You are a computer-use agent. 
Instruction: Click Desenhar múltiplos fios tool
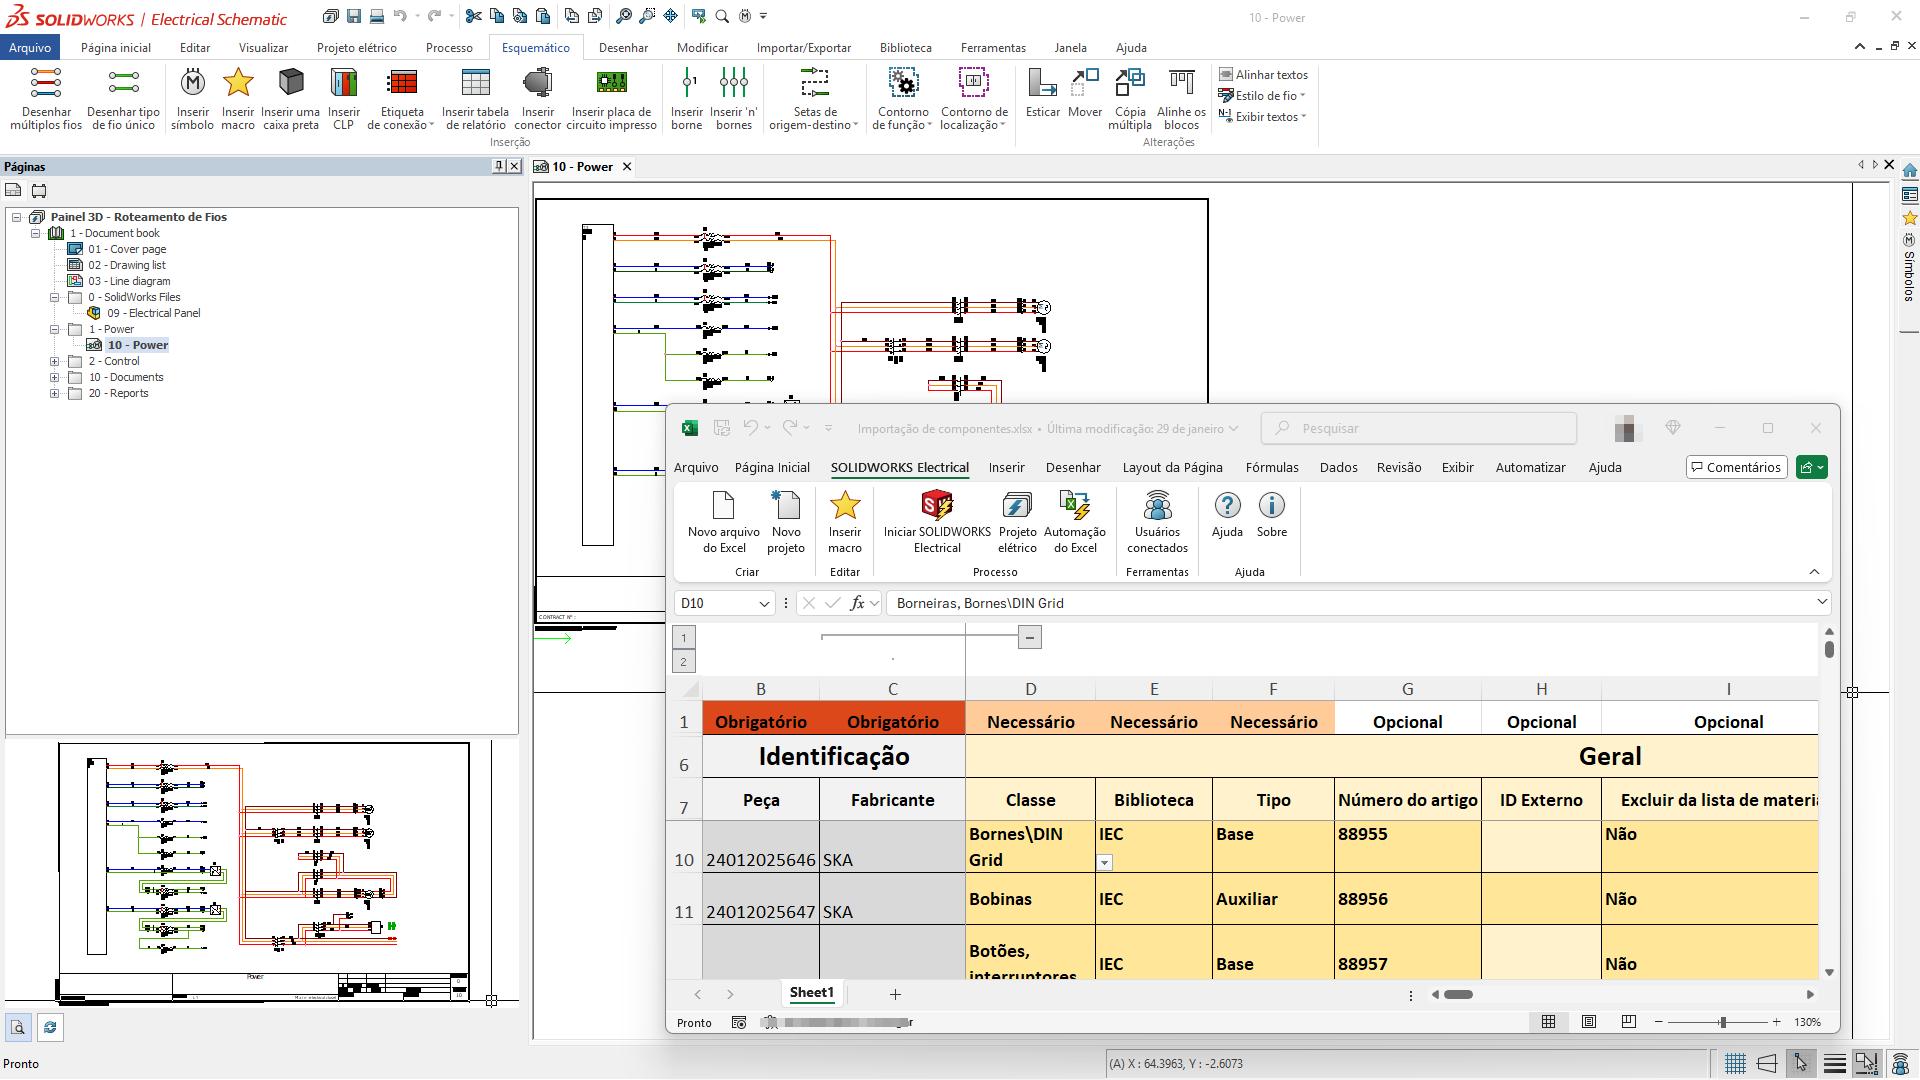coord(46,98)
